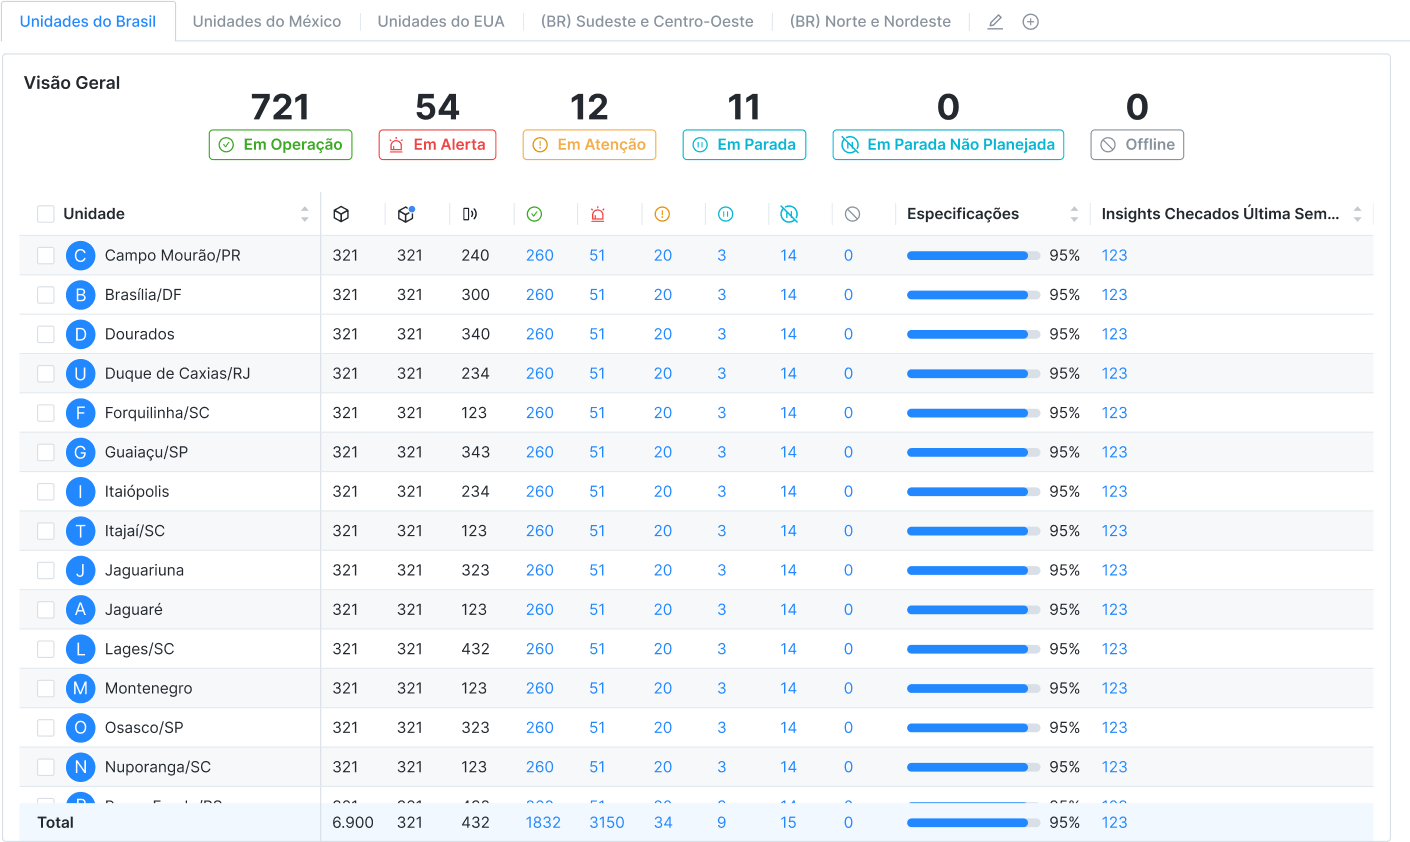Image resolution: width=1410 pixels, height=842 pixels.
Task: Sort by Especificações column arrows
Action: (1074, 214)
